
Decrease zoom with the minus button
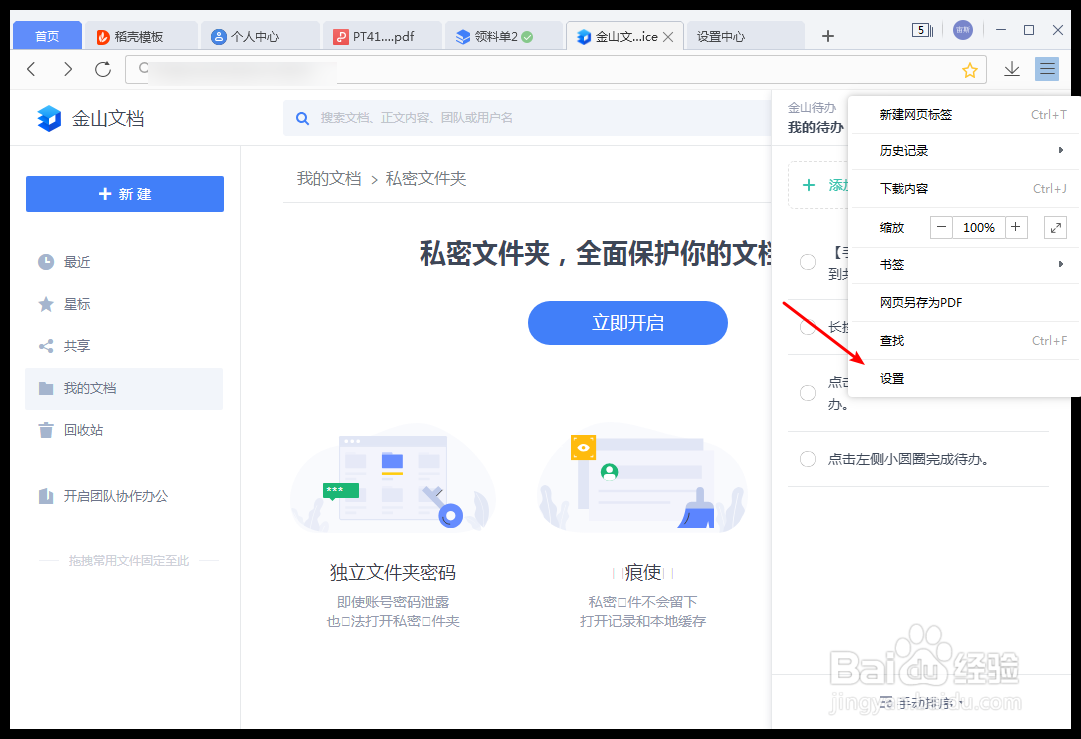[x=941, y=227]
